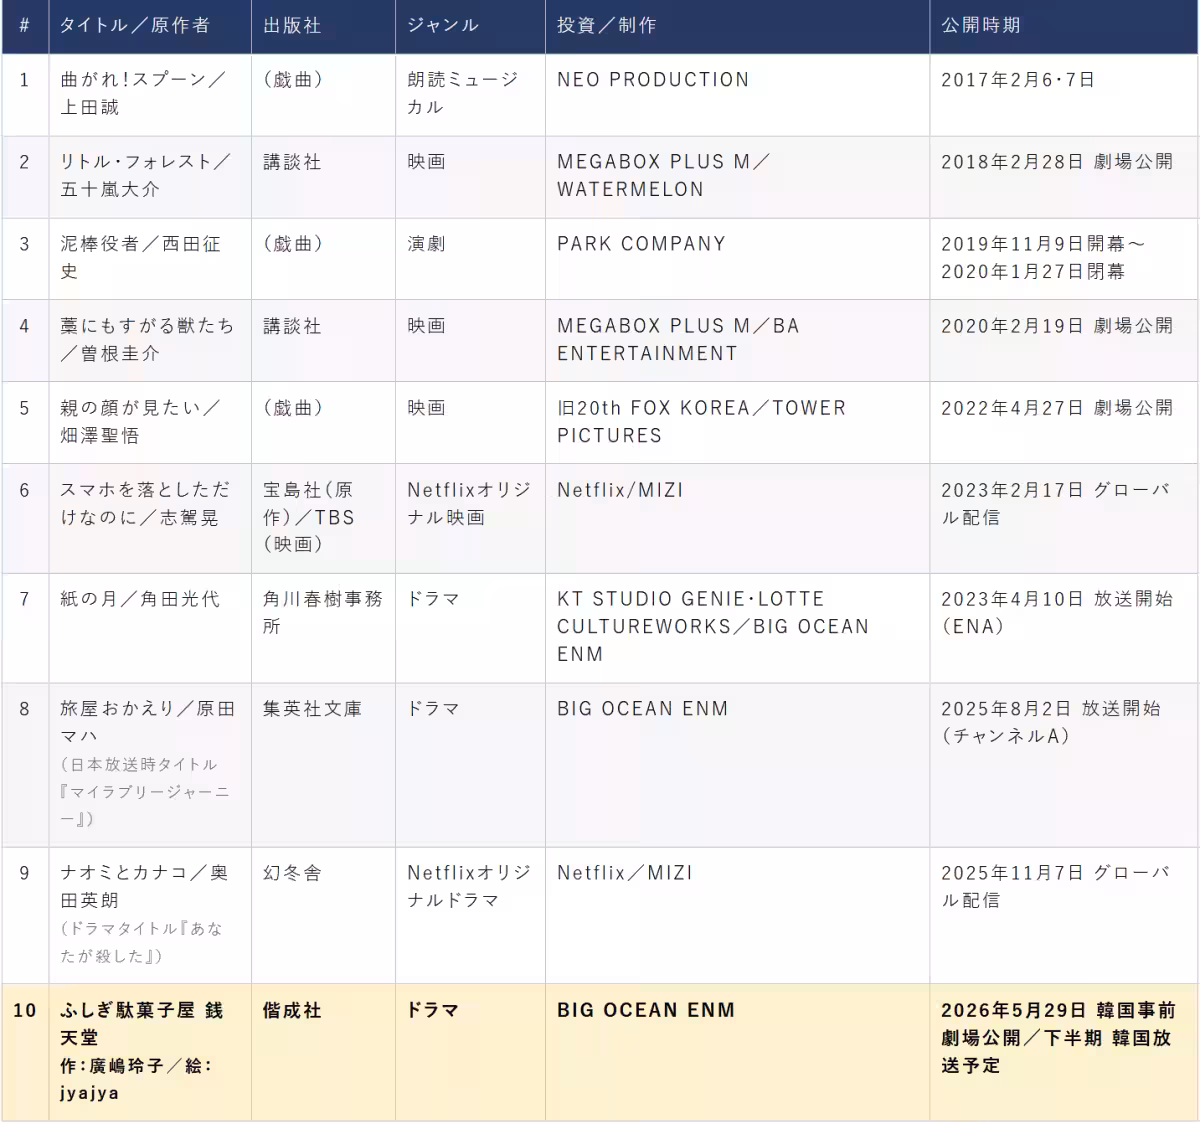This screenshot has width=1200, height=1124.
Task: Click ドラマ genre in row 7
Action: (433, 599)
